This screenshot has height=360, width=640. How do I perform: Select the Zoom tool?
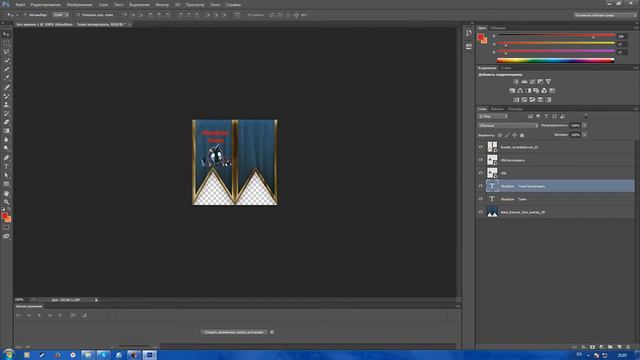(6, 202)
